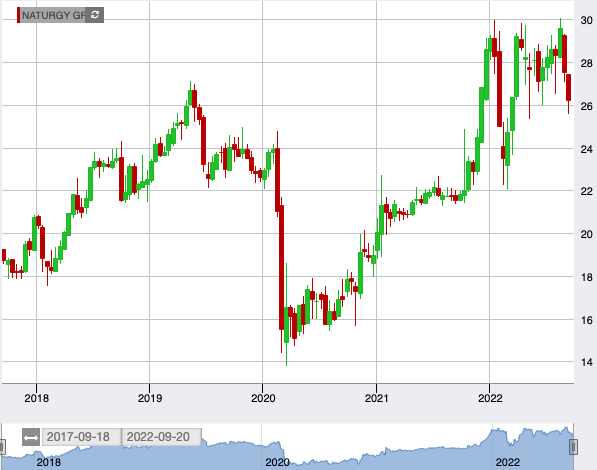Click the red NATURGY series color marker
The height and width of the screenshot is (470, 597).
tap(18, 15)
